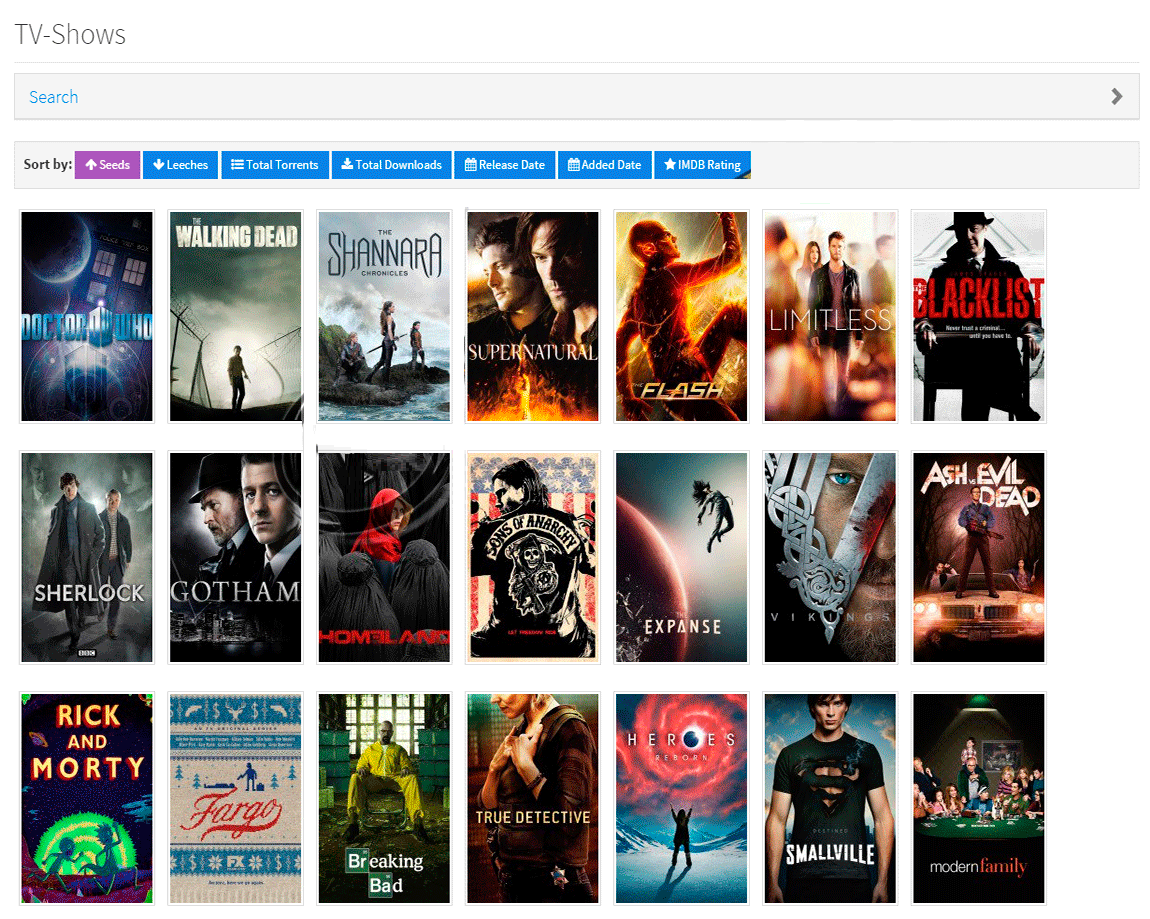
Task: Open the Heroes Reborn poster
Action: (x=681, y=799)
